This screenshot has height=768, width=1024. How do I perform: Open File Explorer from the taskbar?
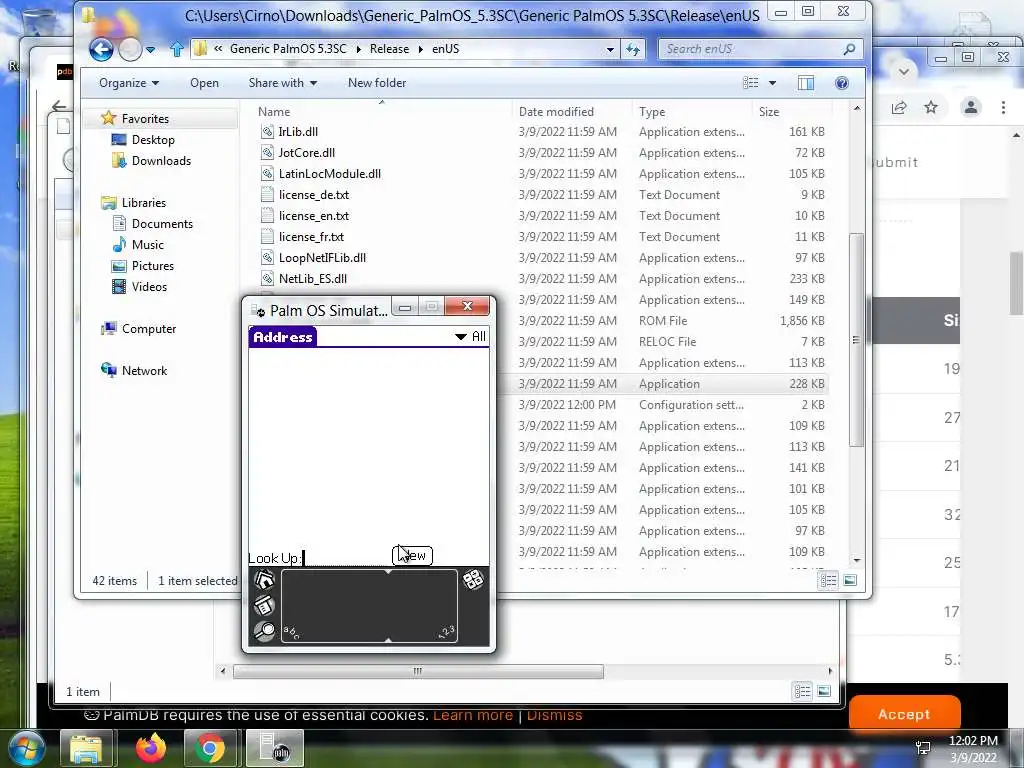click(87, 748)
